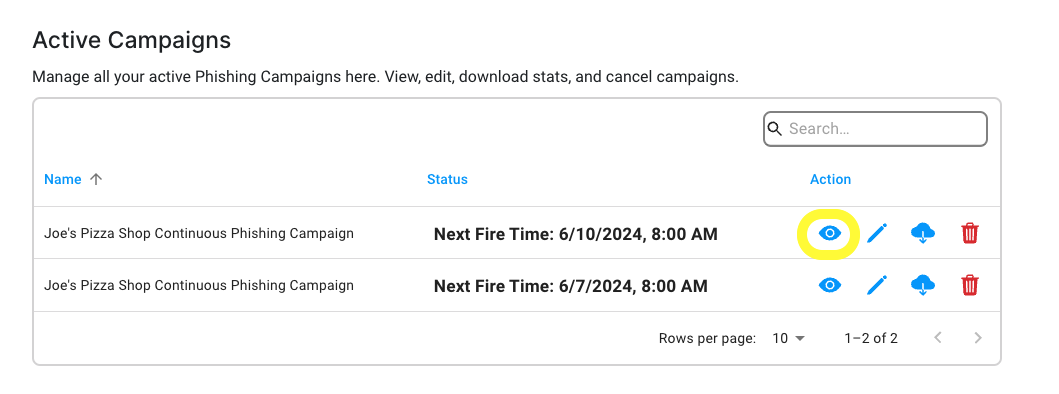Delete the 6/7/2024 campaign with trash icon
The height and width of the screenshot is (394, 1059).
click(970, 286)
